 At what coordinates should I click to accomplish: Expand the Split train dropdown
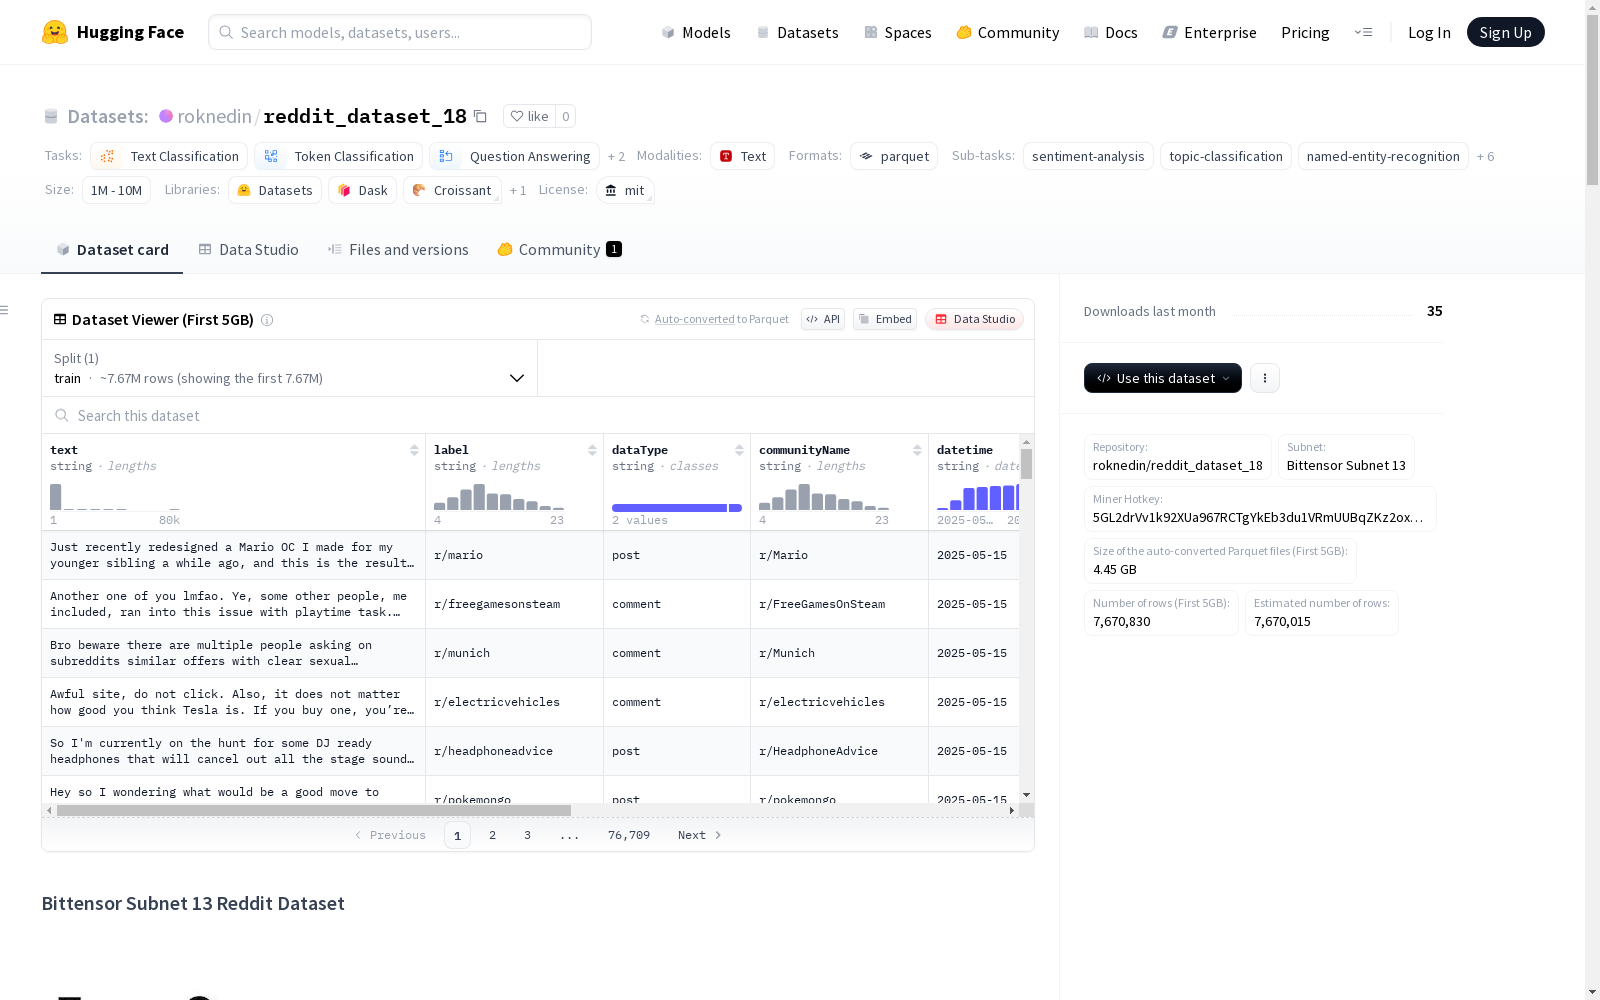click(290, 368)
